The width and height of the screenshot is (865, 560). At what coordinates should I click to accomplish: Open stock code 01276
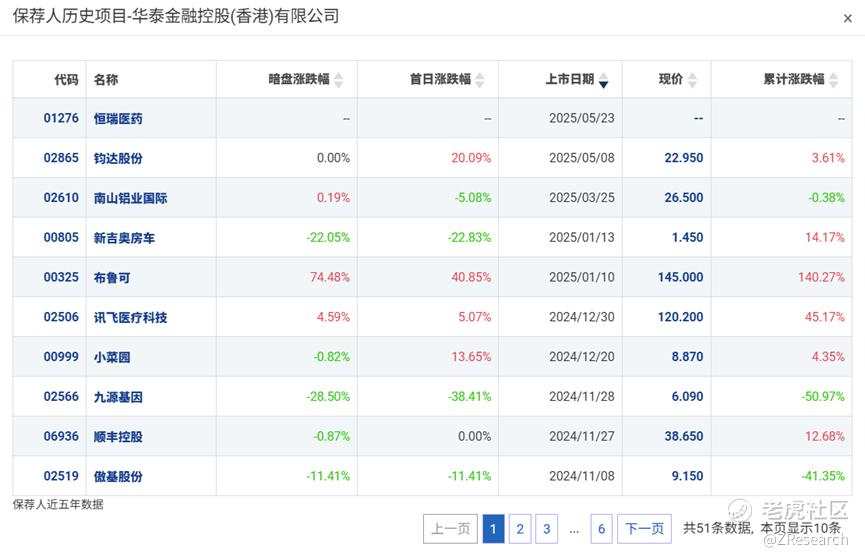click(x=61, y=118)
